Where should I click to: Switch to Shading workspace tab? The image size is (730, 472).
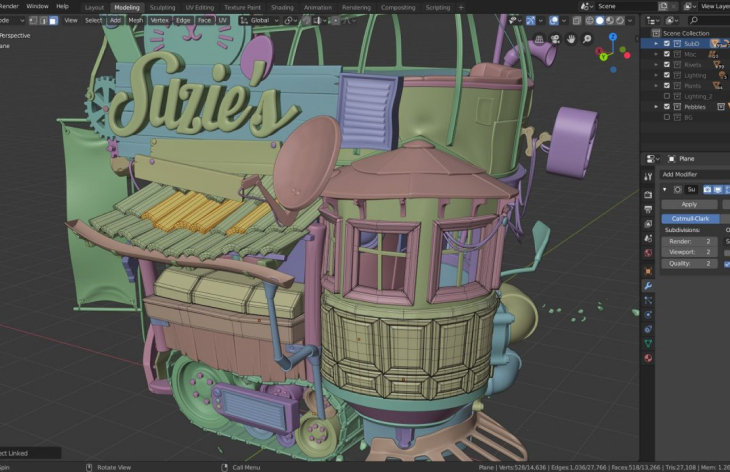282,7
